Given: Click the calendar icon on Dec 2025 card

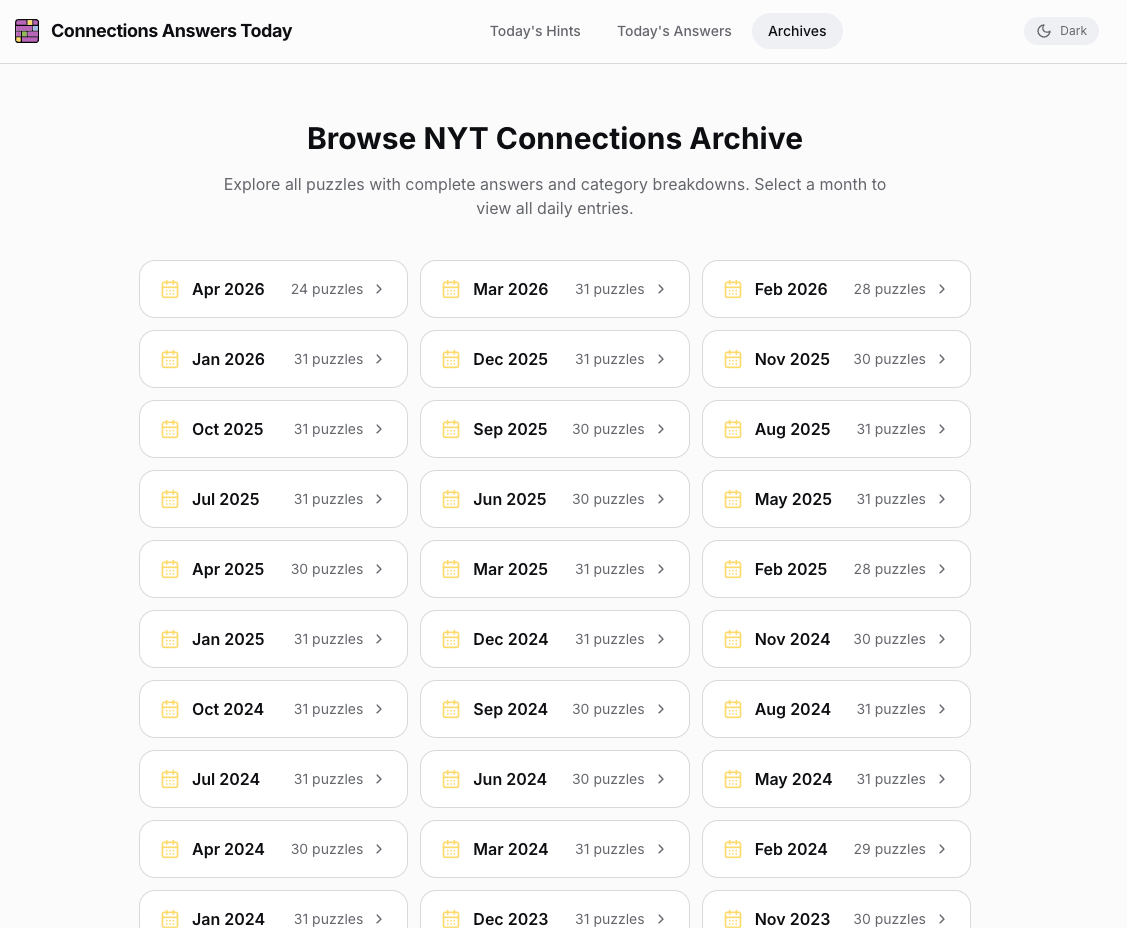Looking at the screenshot, I should click(x=451, y=359).
